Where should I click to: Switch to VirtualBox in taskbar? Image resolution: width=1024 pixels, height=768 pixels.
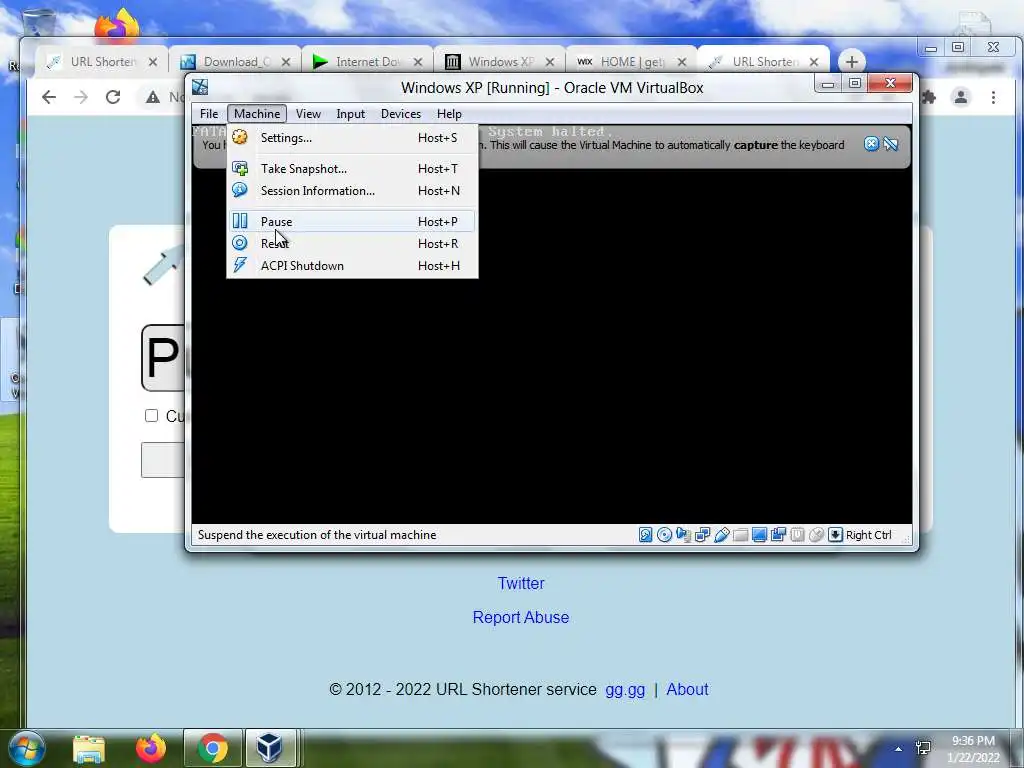click(x=270, y=748)
